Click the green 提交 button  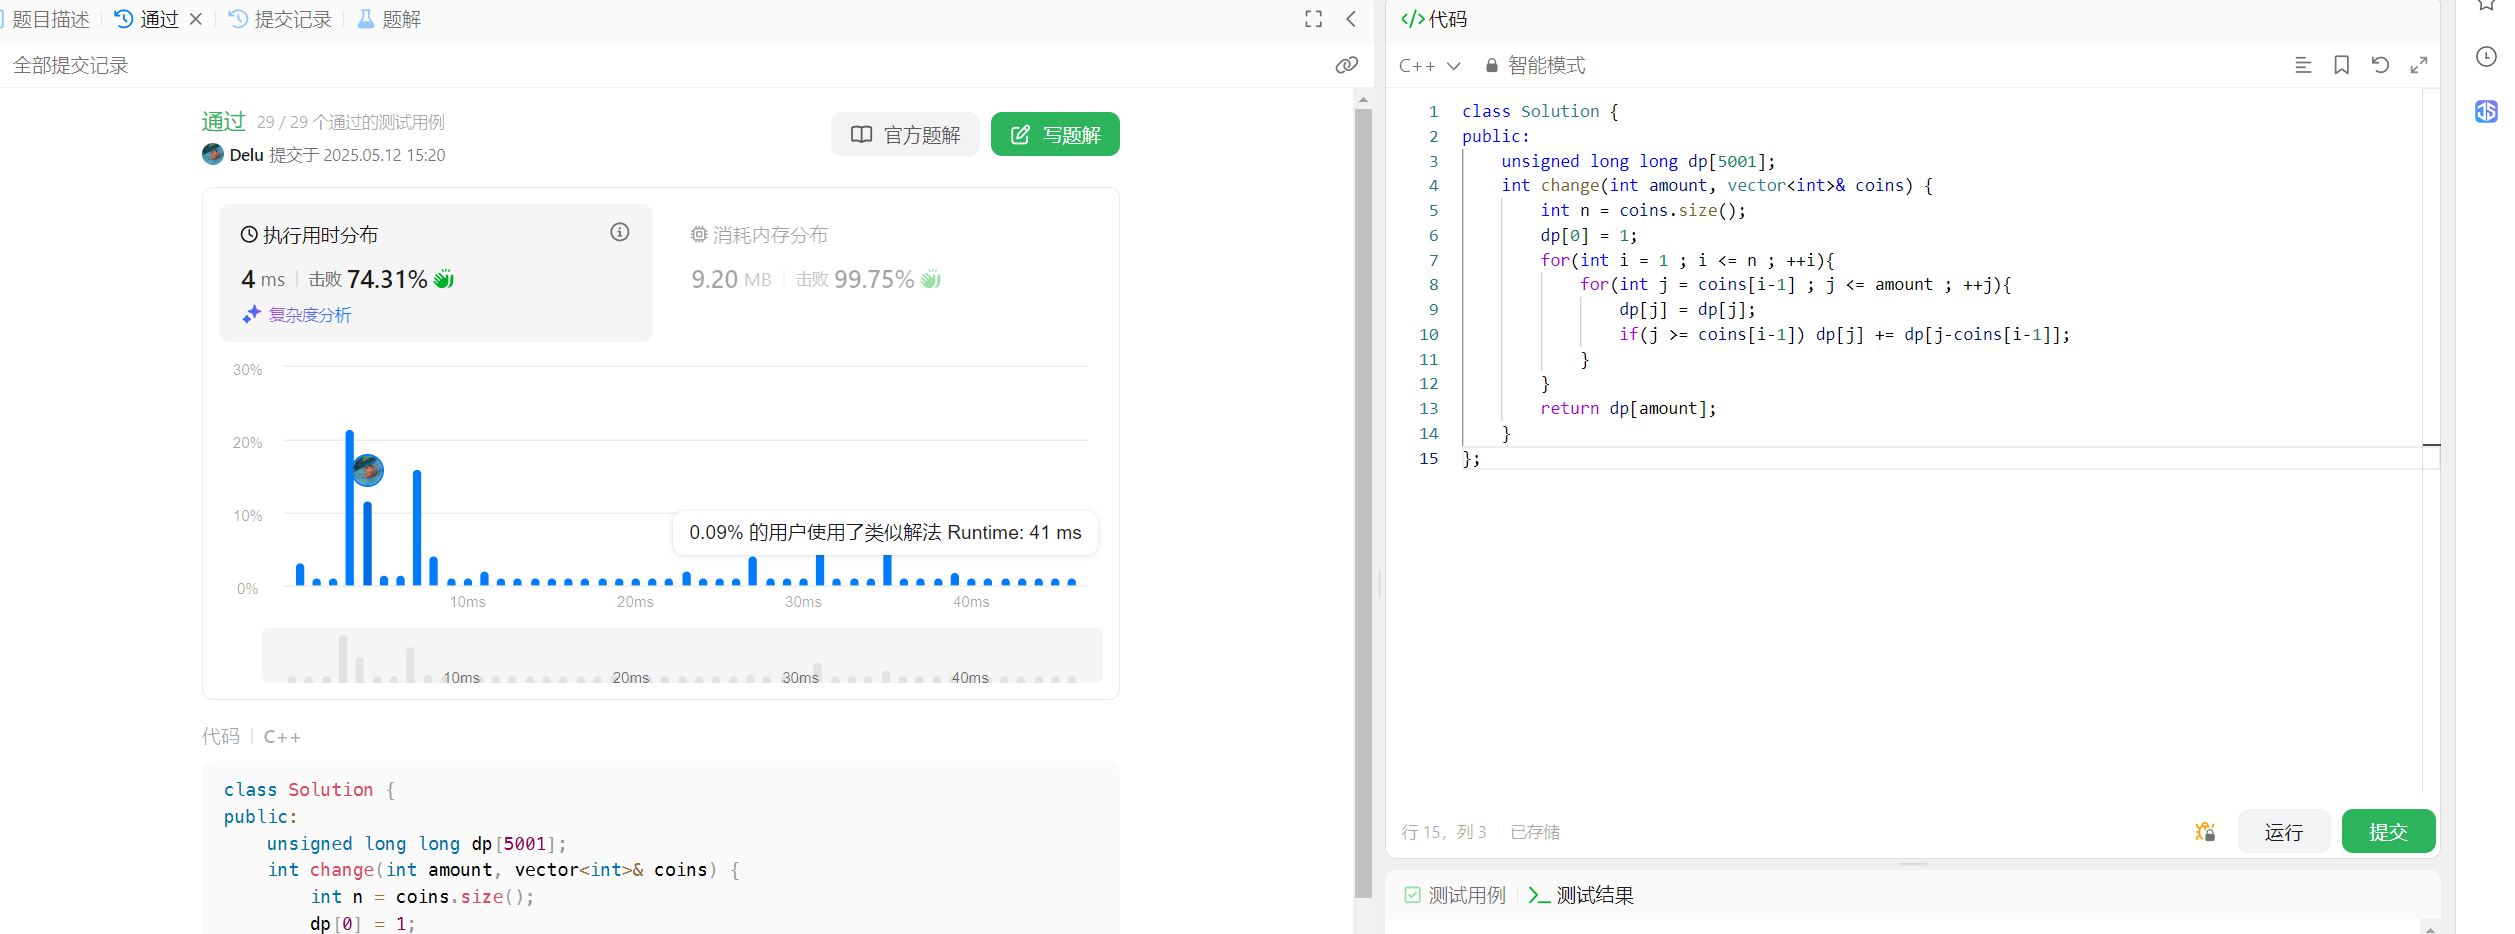coord(2388,831)
